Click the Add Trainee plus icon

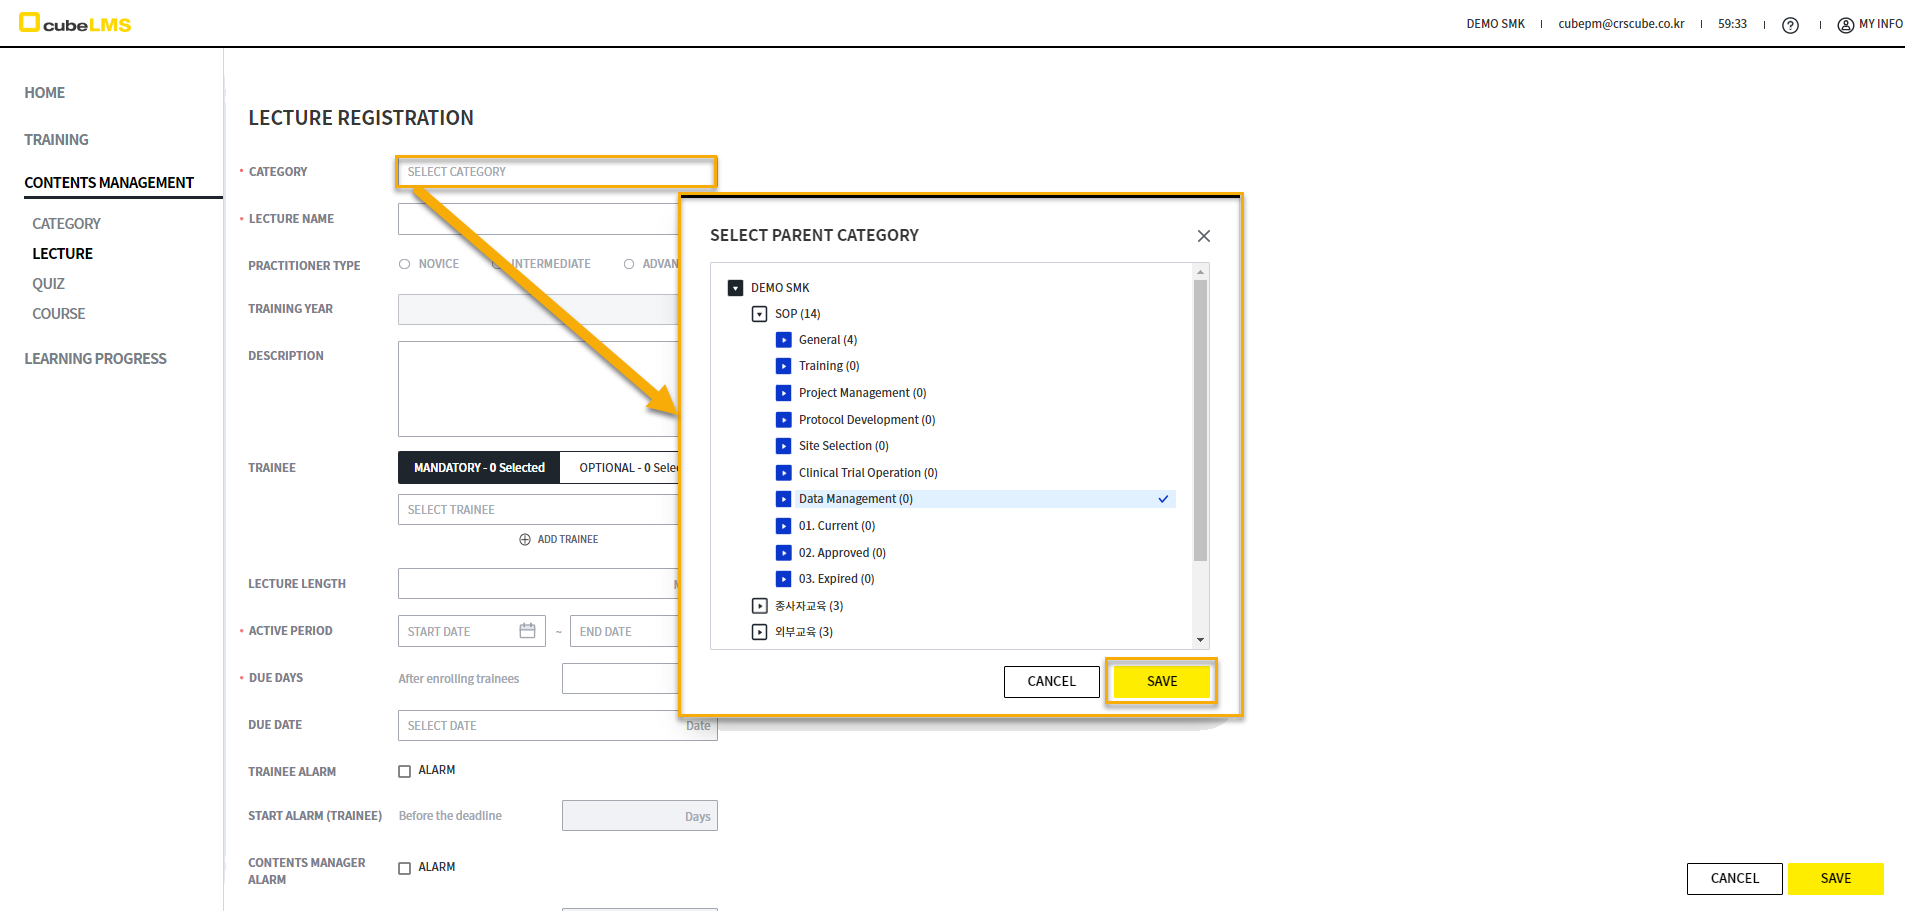525,540
